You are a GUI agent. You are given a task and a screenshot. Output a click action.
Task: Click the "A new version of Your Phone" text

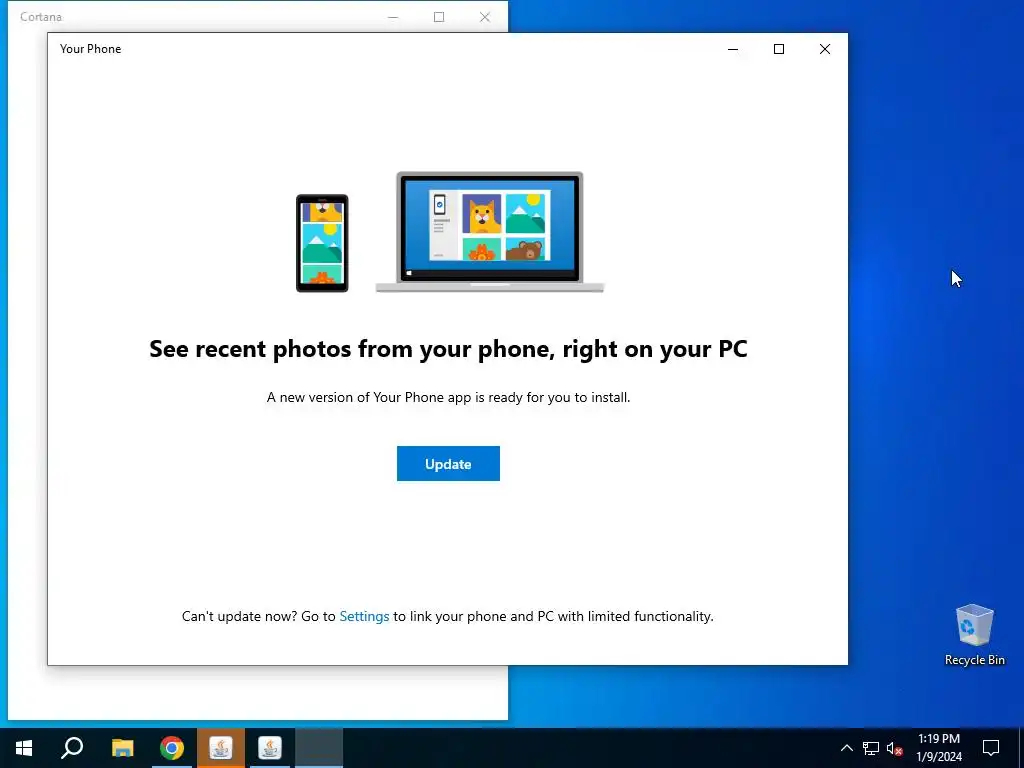(x=448, y=397)
